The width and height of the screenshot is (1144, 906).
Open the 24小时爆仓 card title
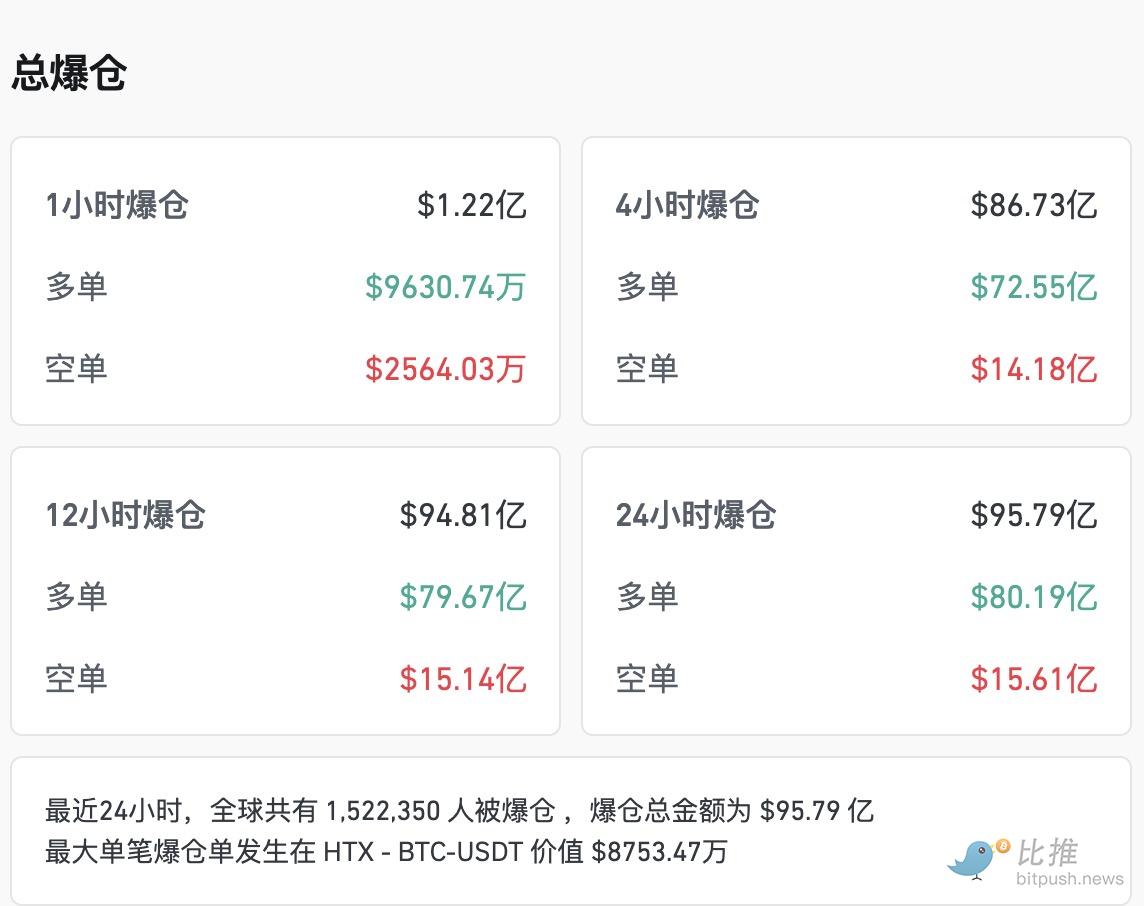click(696, 515)
